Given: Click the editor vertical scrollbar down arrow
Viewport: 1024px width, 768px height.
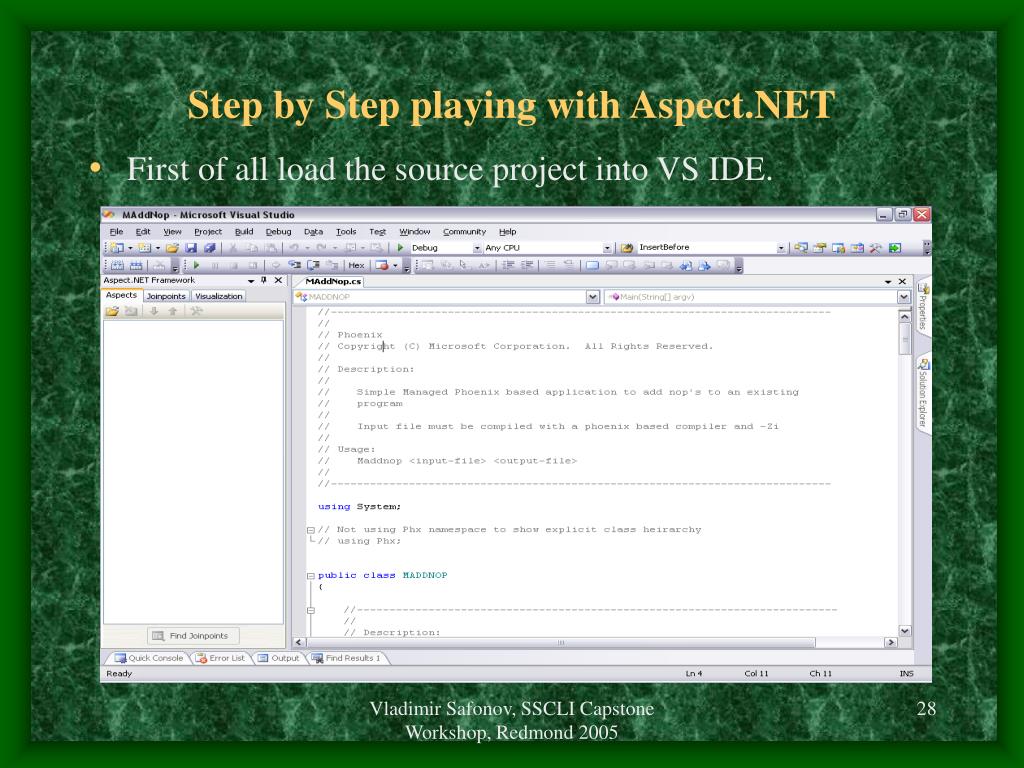Looking at the screenshot, I should [904, 631].
